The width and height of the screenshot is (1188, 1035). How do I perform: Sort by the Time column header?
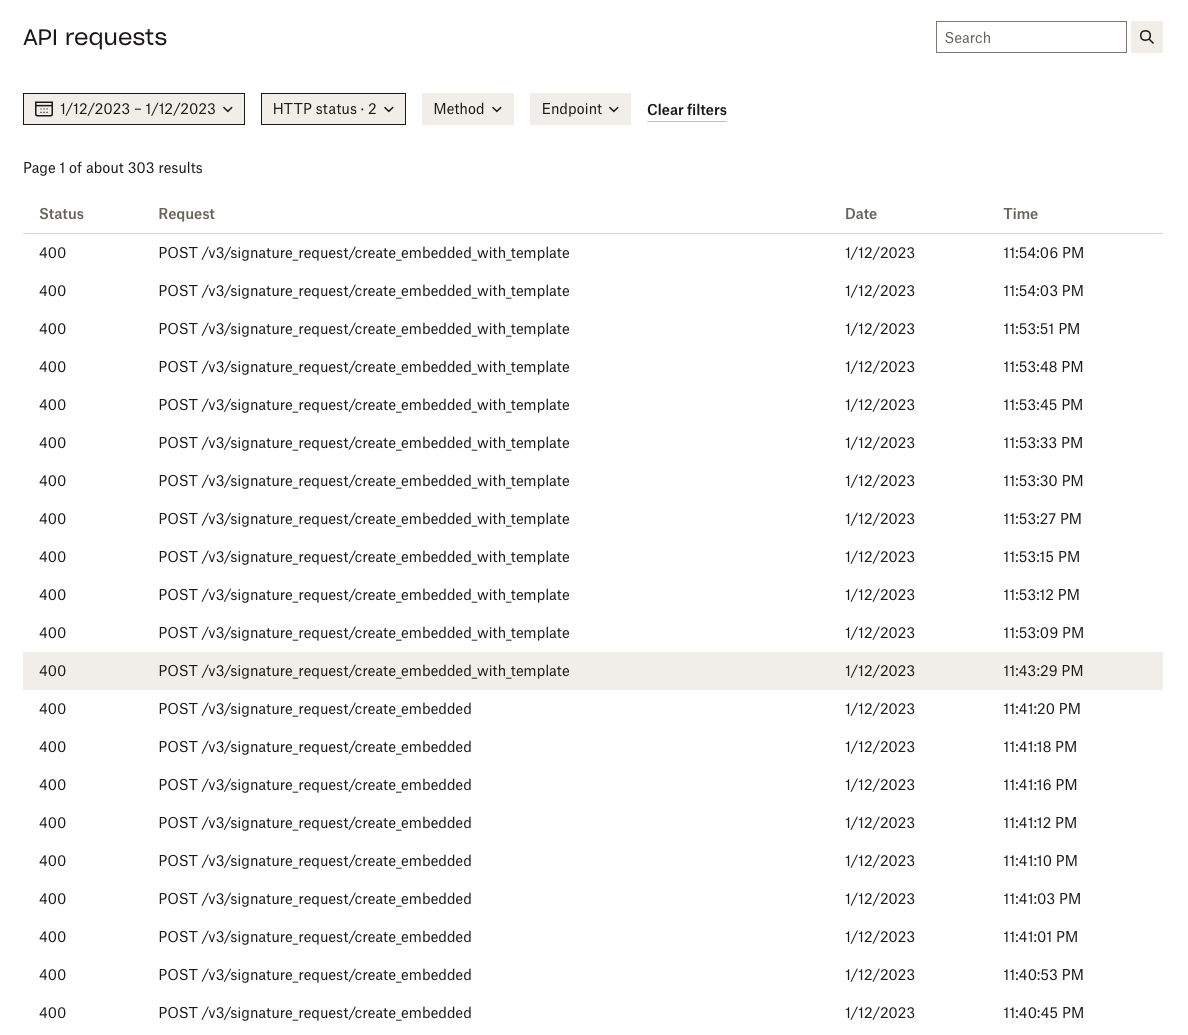(1020, 213)
